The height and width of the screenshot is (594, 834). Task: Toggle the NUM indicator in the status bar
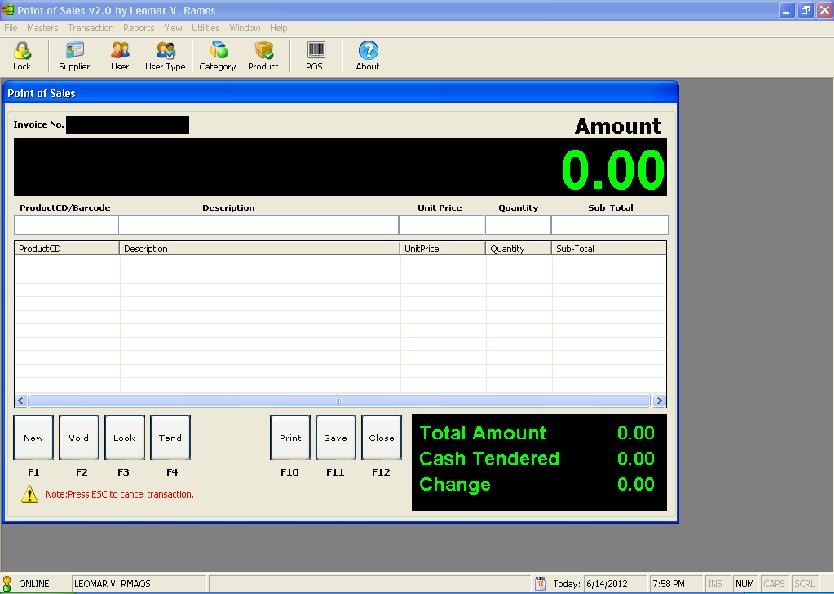744,582
